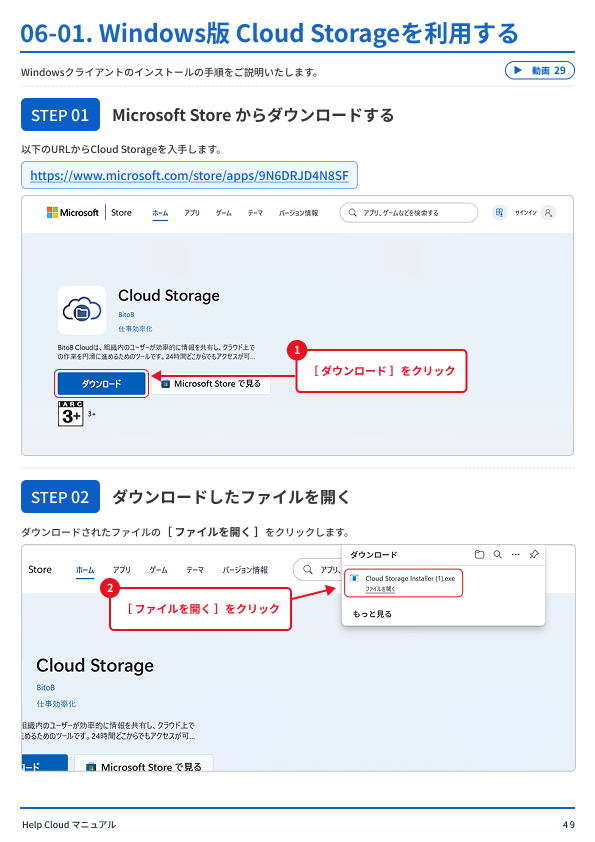The image size is (595, 842).
Task: Click the Help Cloud マニュアル footer text
Action: pyautogui.click(x=69, y=825)
